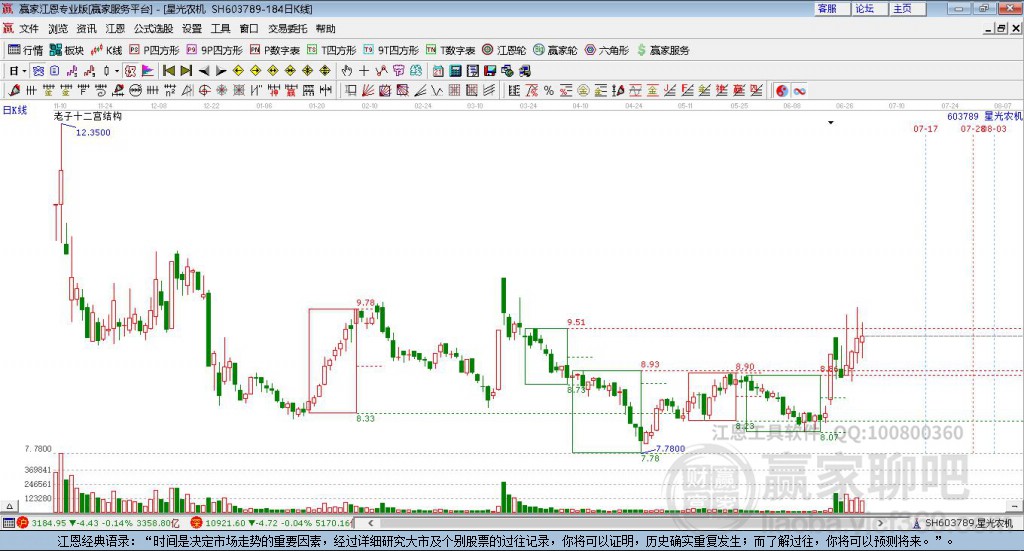This screenshot has width=1024, height=551.
Task: Click the colorful flag icon
Action: [x=148, y=71]
